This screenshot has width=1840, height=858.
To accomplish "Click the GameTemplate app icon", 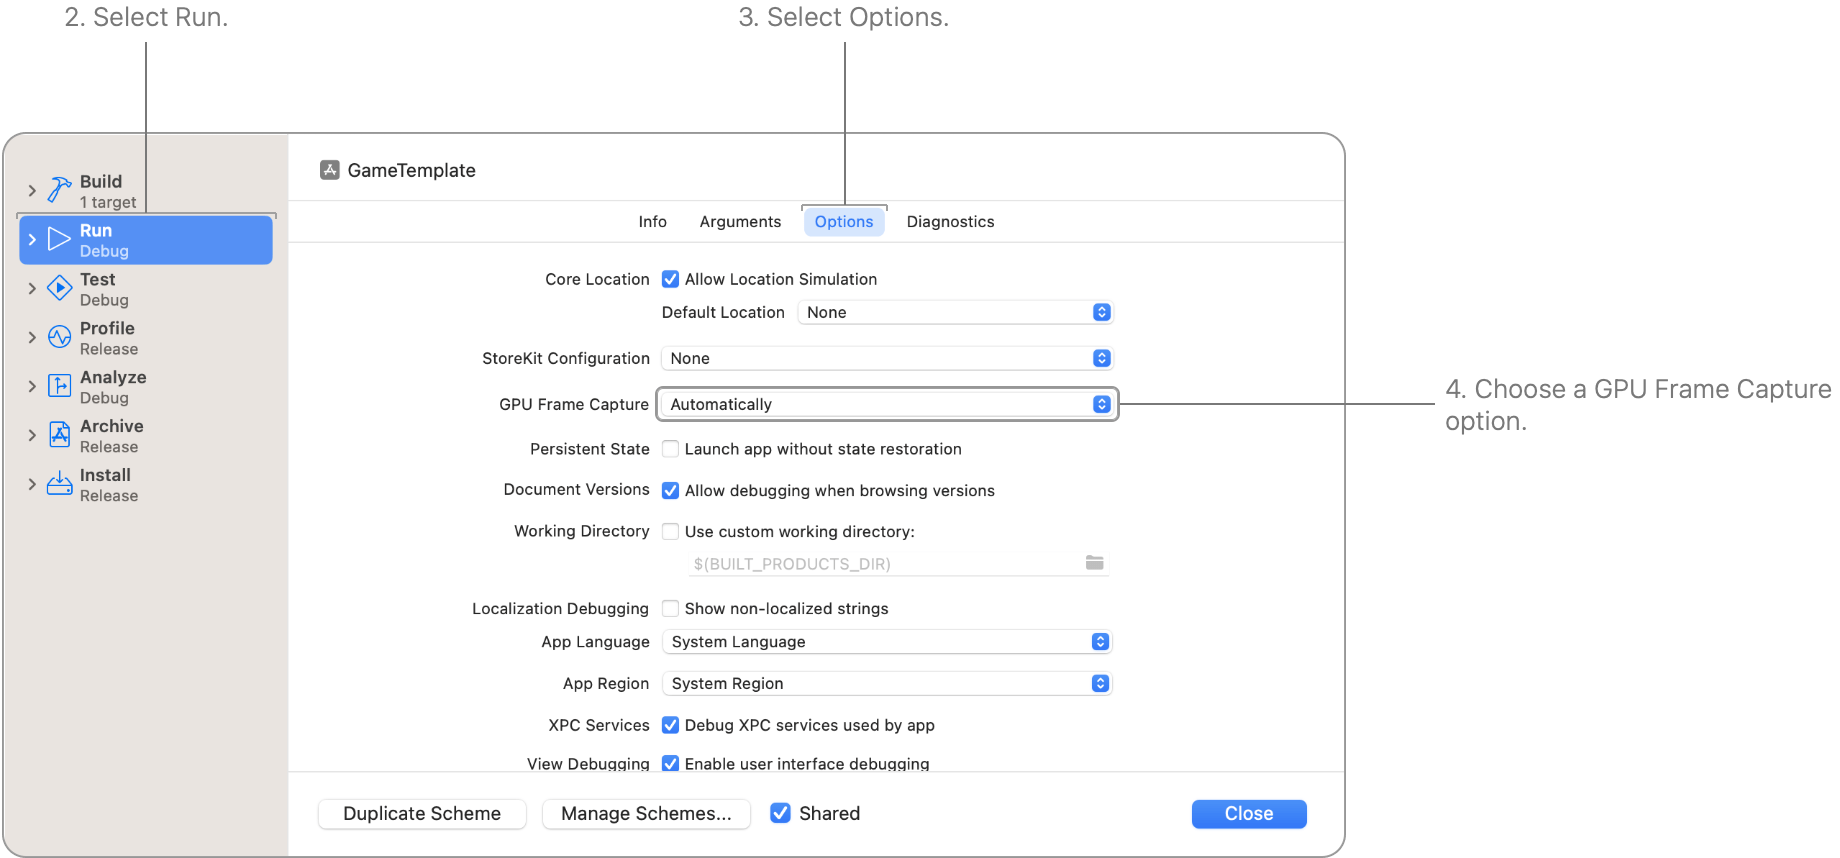I will pyautogui.click(x=329, y=170).
